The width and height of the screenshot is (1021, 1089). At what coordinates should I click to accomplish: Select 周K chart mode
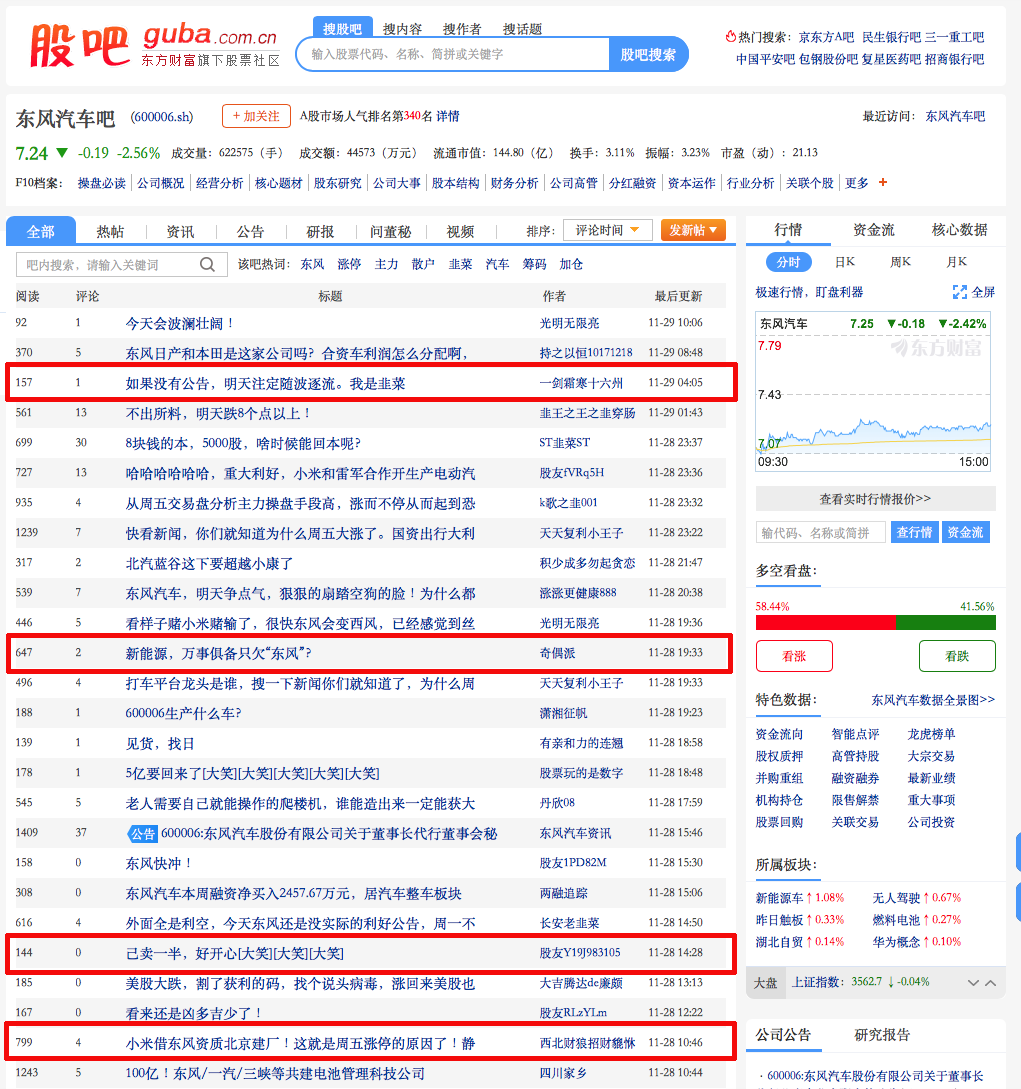900,262
